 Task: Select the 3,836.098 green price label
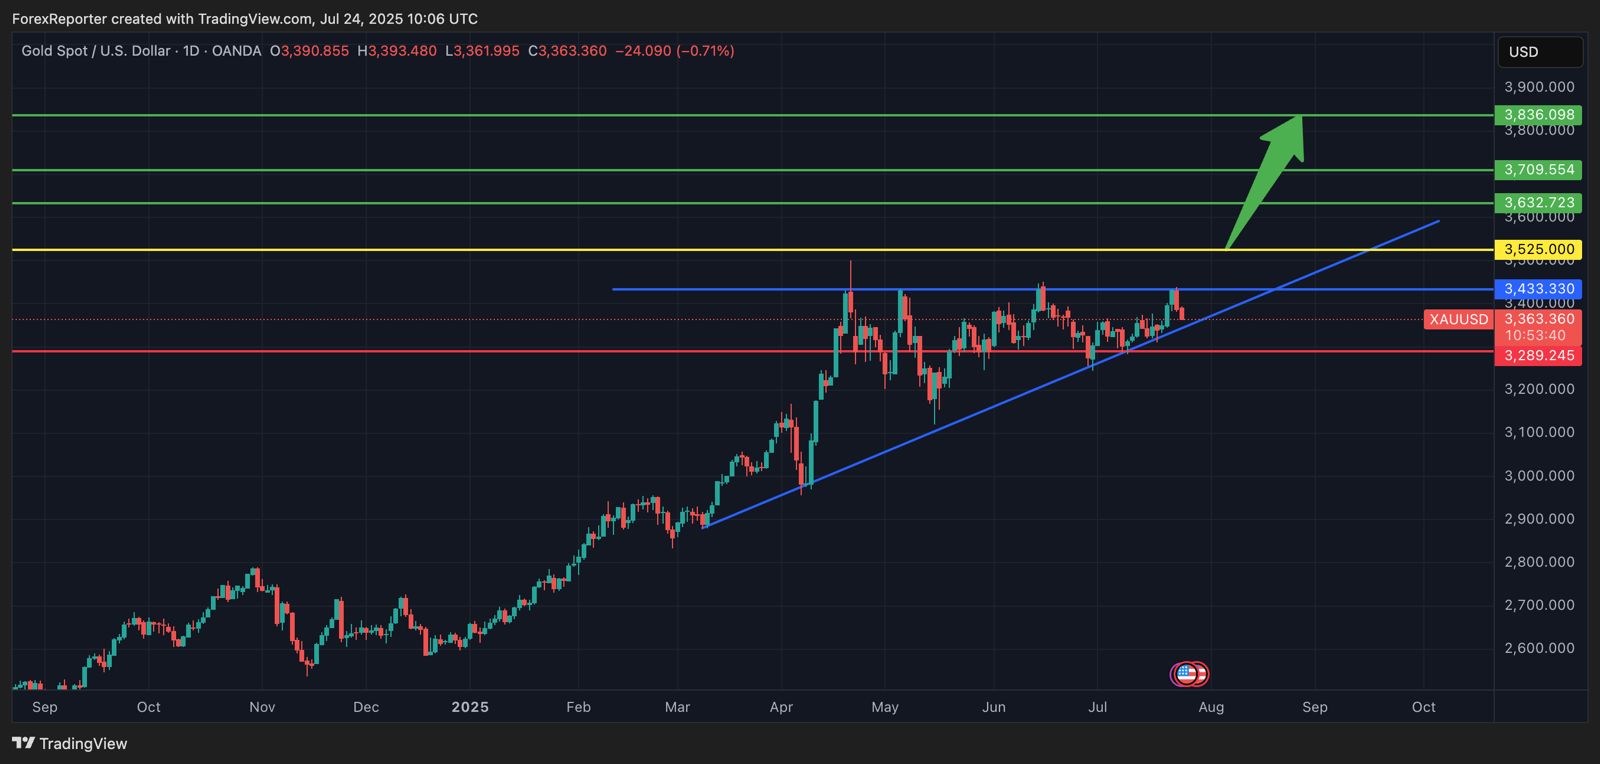coord(1538,115)
